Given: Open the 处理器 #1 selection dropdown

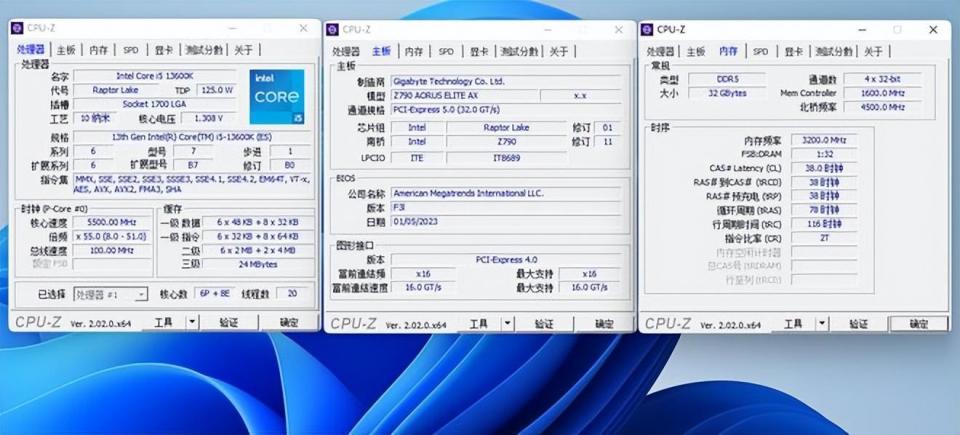Looking at the screenshot, I should coord(111,294).
